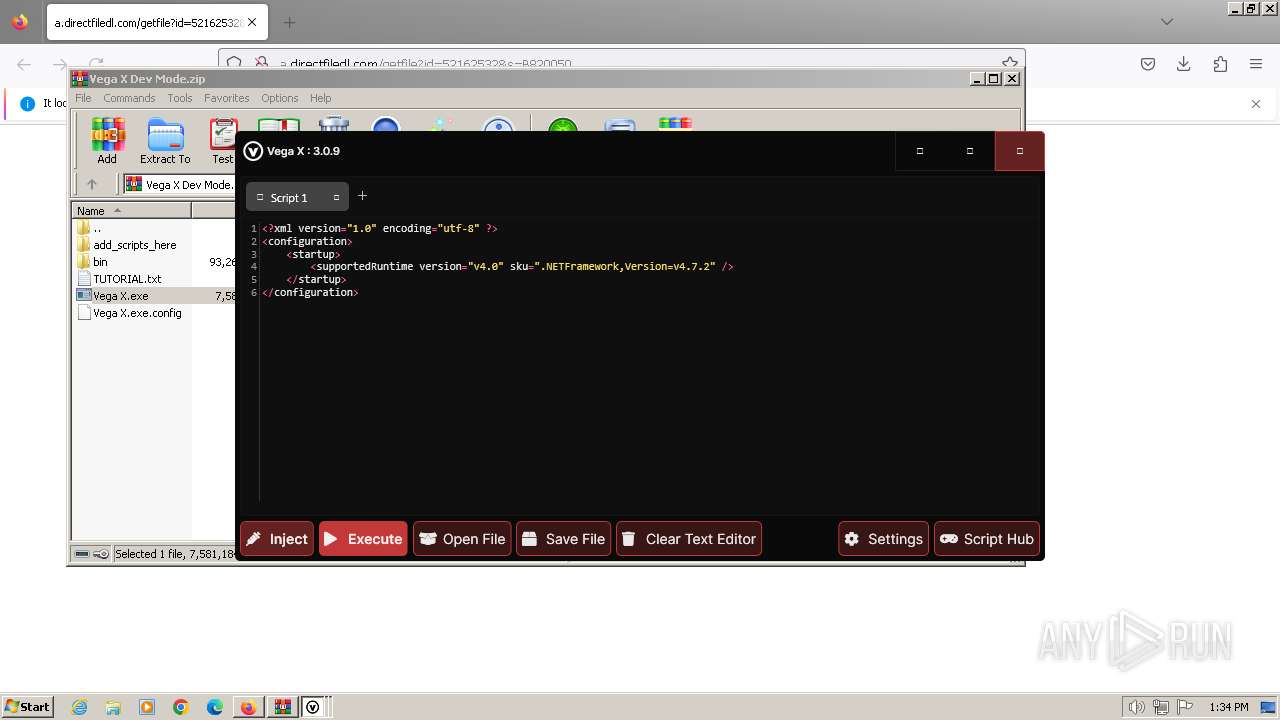Select add_scripts_here folder
Viewport: 1280px width, 720px height.
click(134, 245)
